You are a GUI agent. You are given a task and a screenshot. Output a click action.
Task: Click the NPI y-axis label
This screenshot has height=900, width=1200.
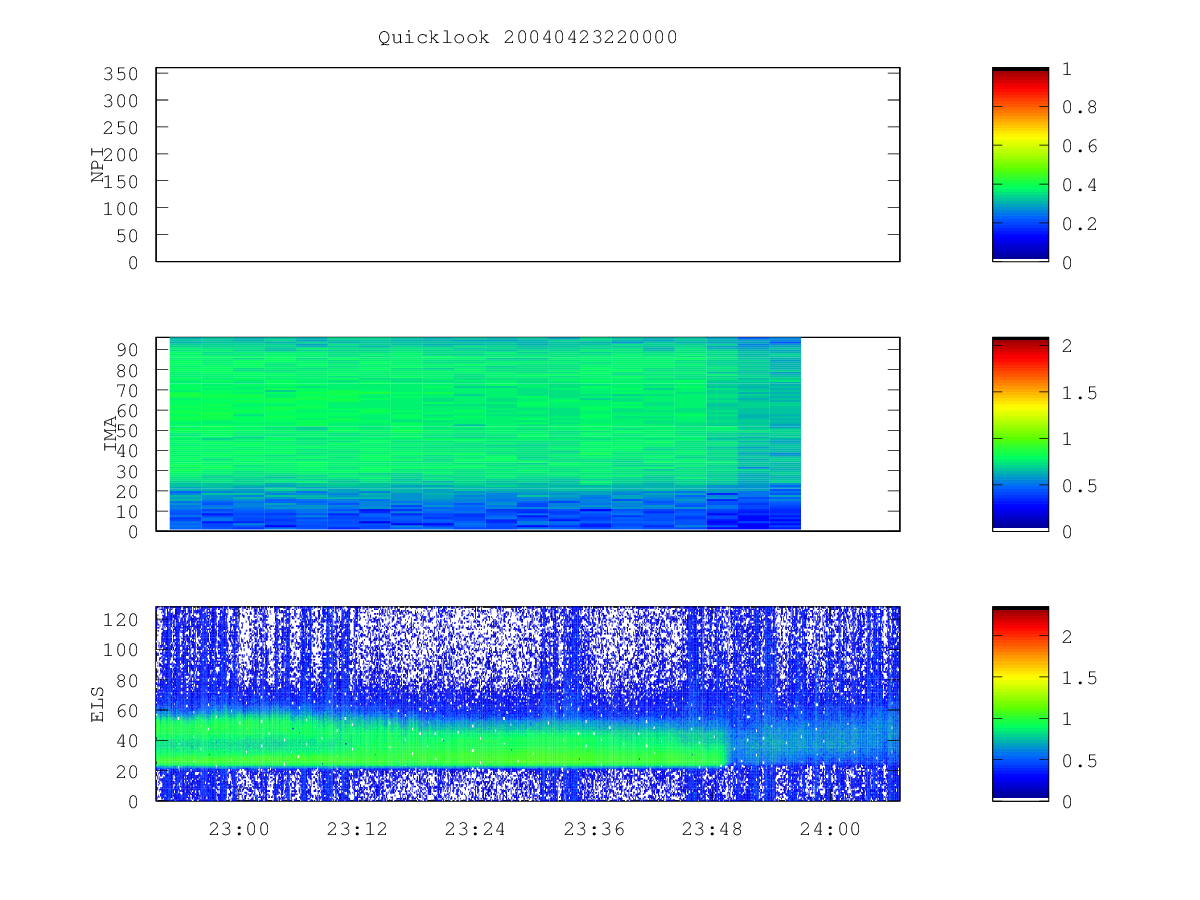click(x=98, y=165)
